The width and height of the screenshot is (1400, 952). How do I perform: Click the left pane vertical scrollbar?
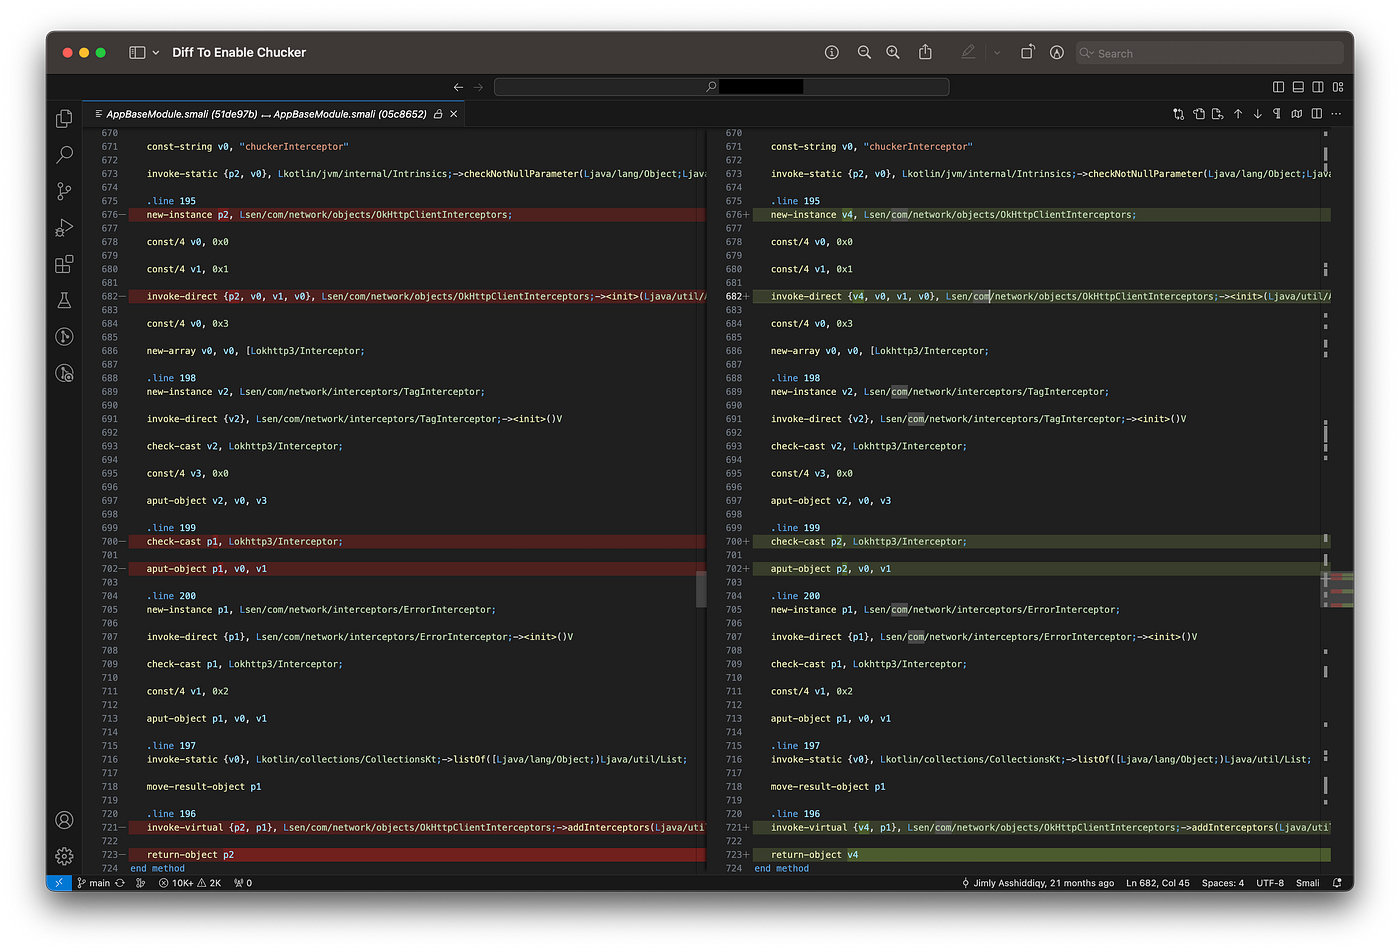tap(701, 588)
